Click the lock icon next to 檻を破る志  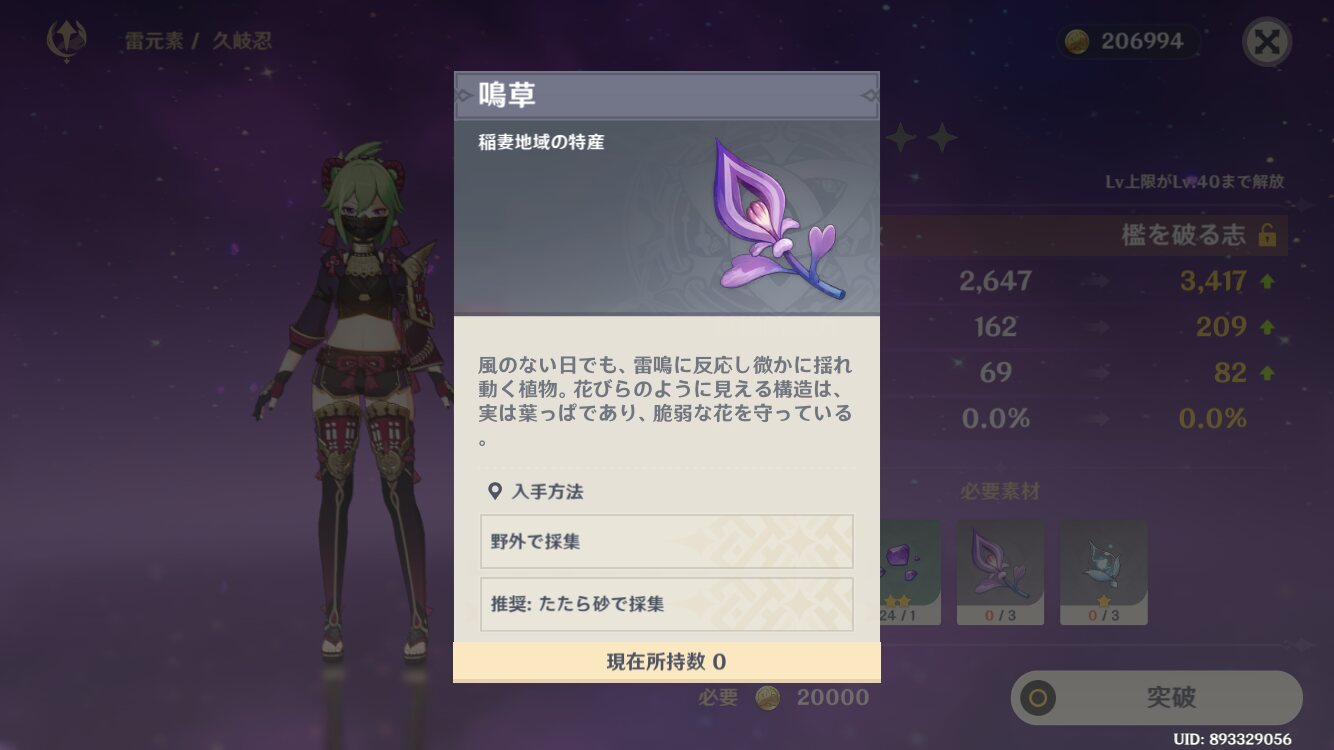click(x=1267, y=235)
